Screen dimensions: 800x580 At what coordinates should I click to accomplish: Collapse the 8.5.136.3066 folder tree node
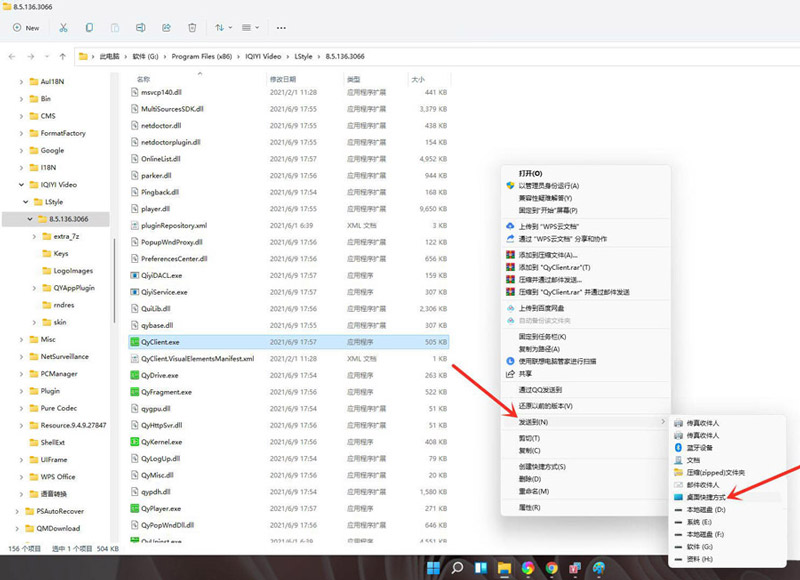click(x=30, y=219)
